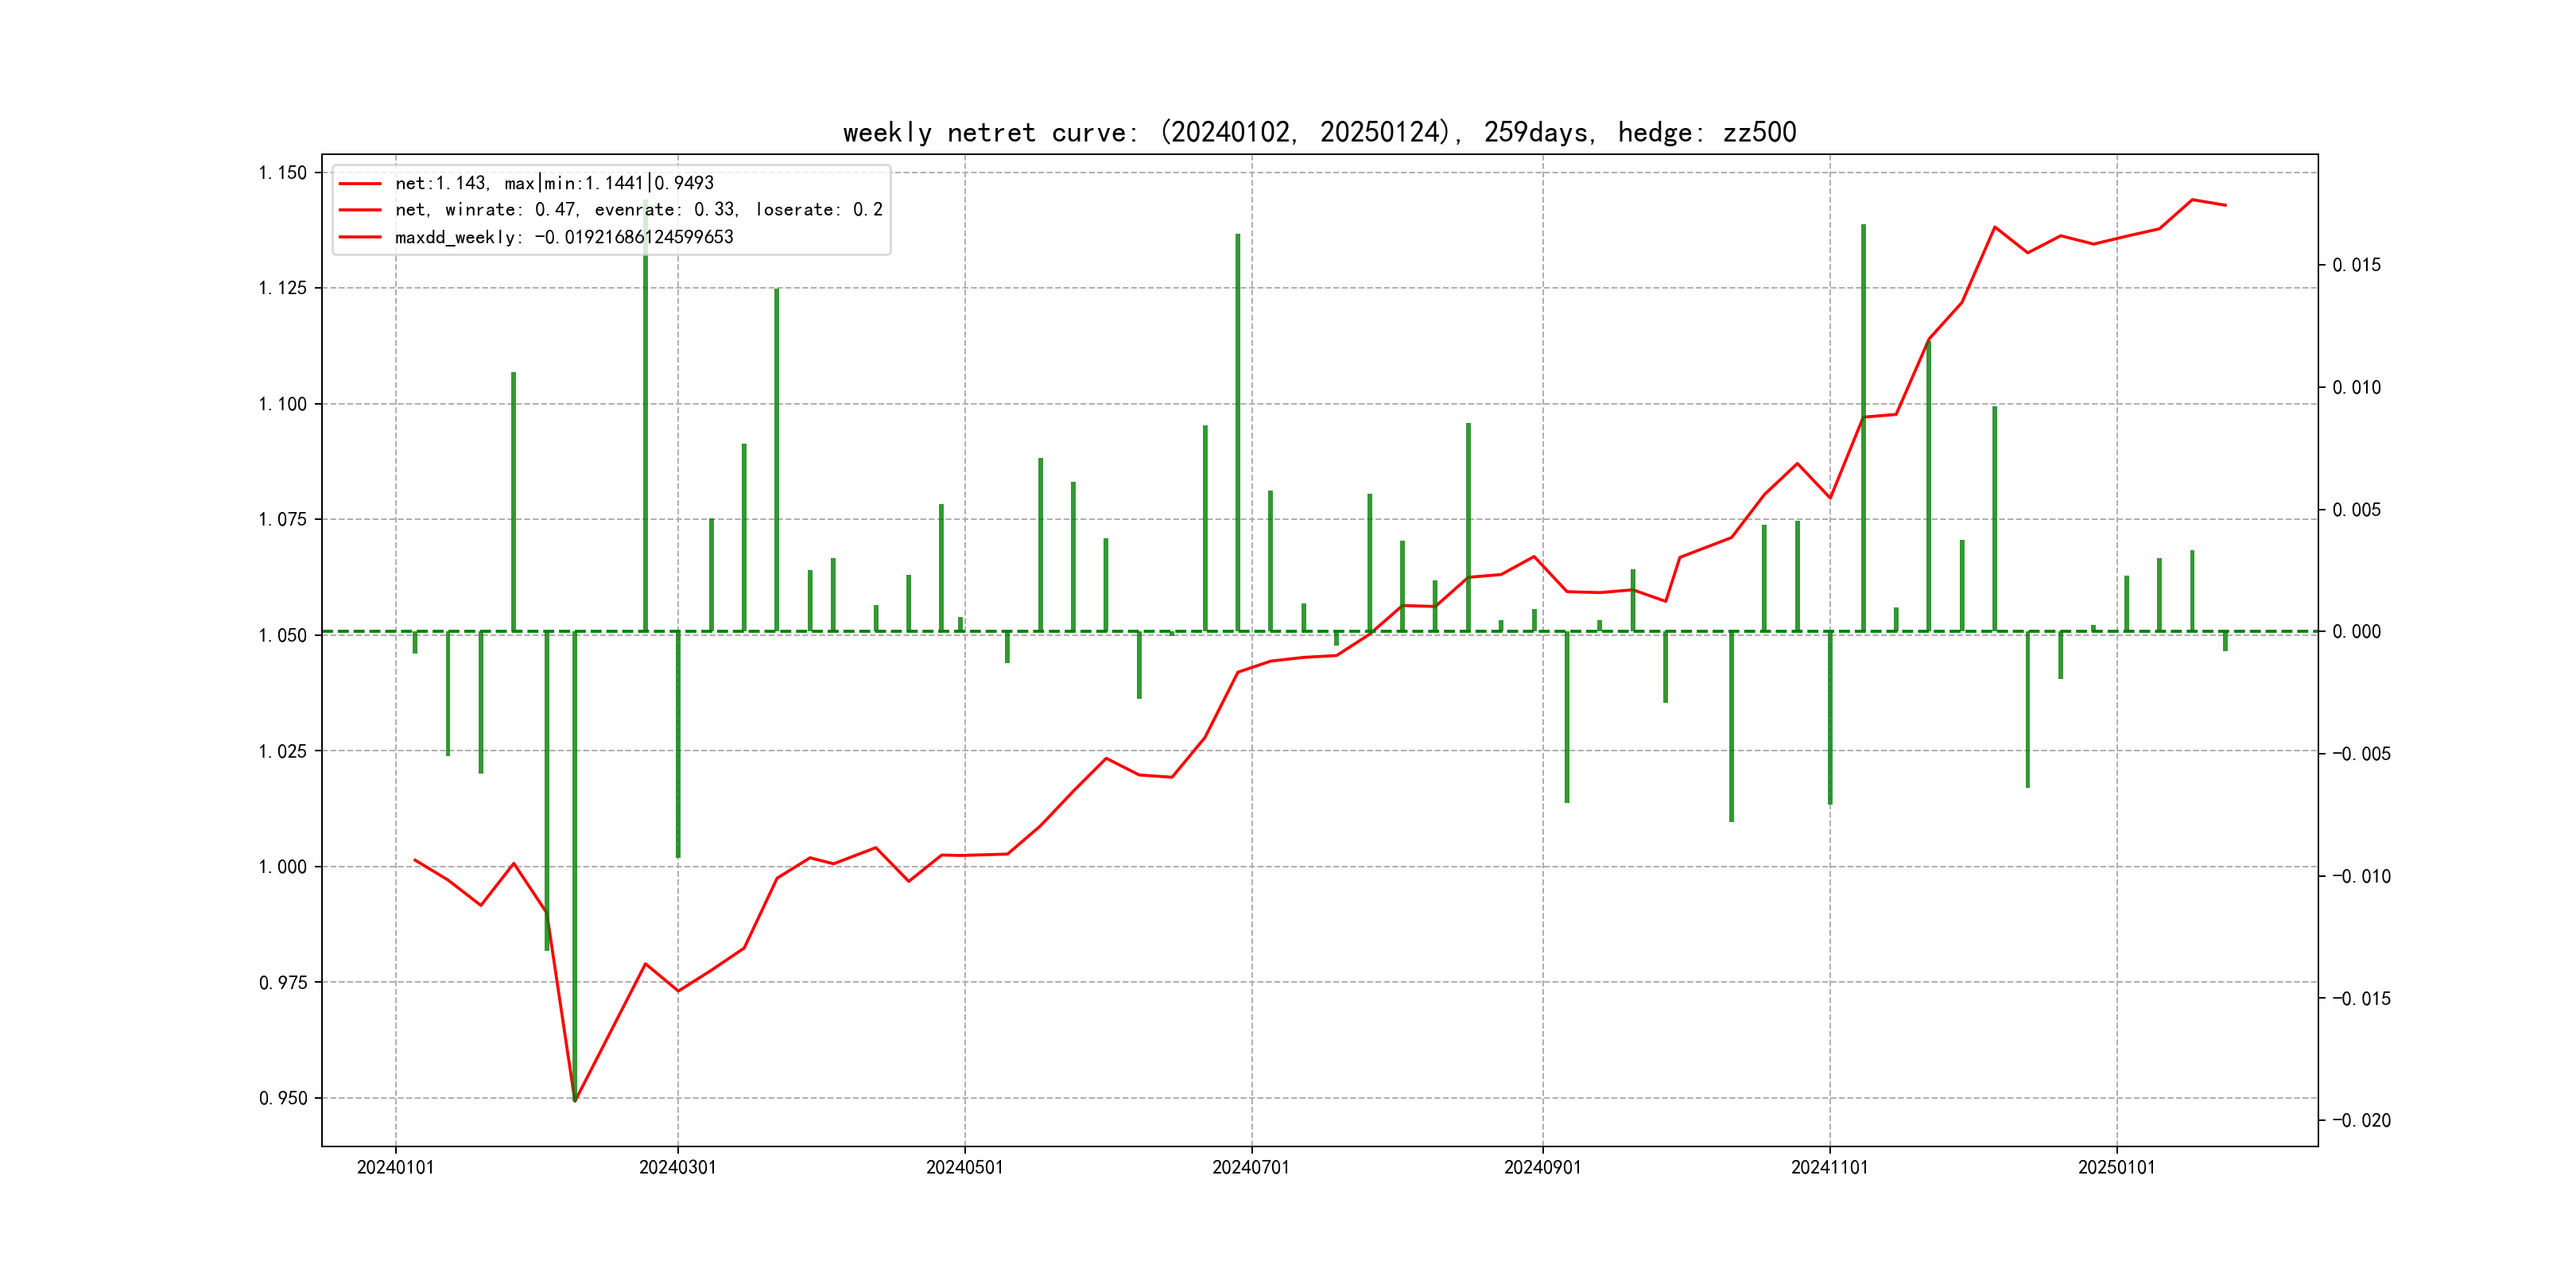This screenshot has height=1288, width=2576.
Task: Click the -0.010 right axis tick label
Action: pyautogui.click(x=2361, y=876)
